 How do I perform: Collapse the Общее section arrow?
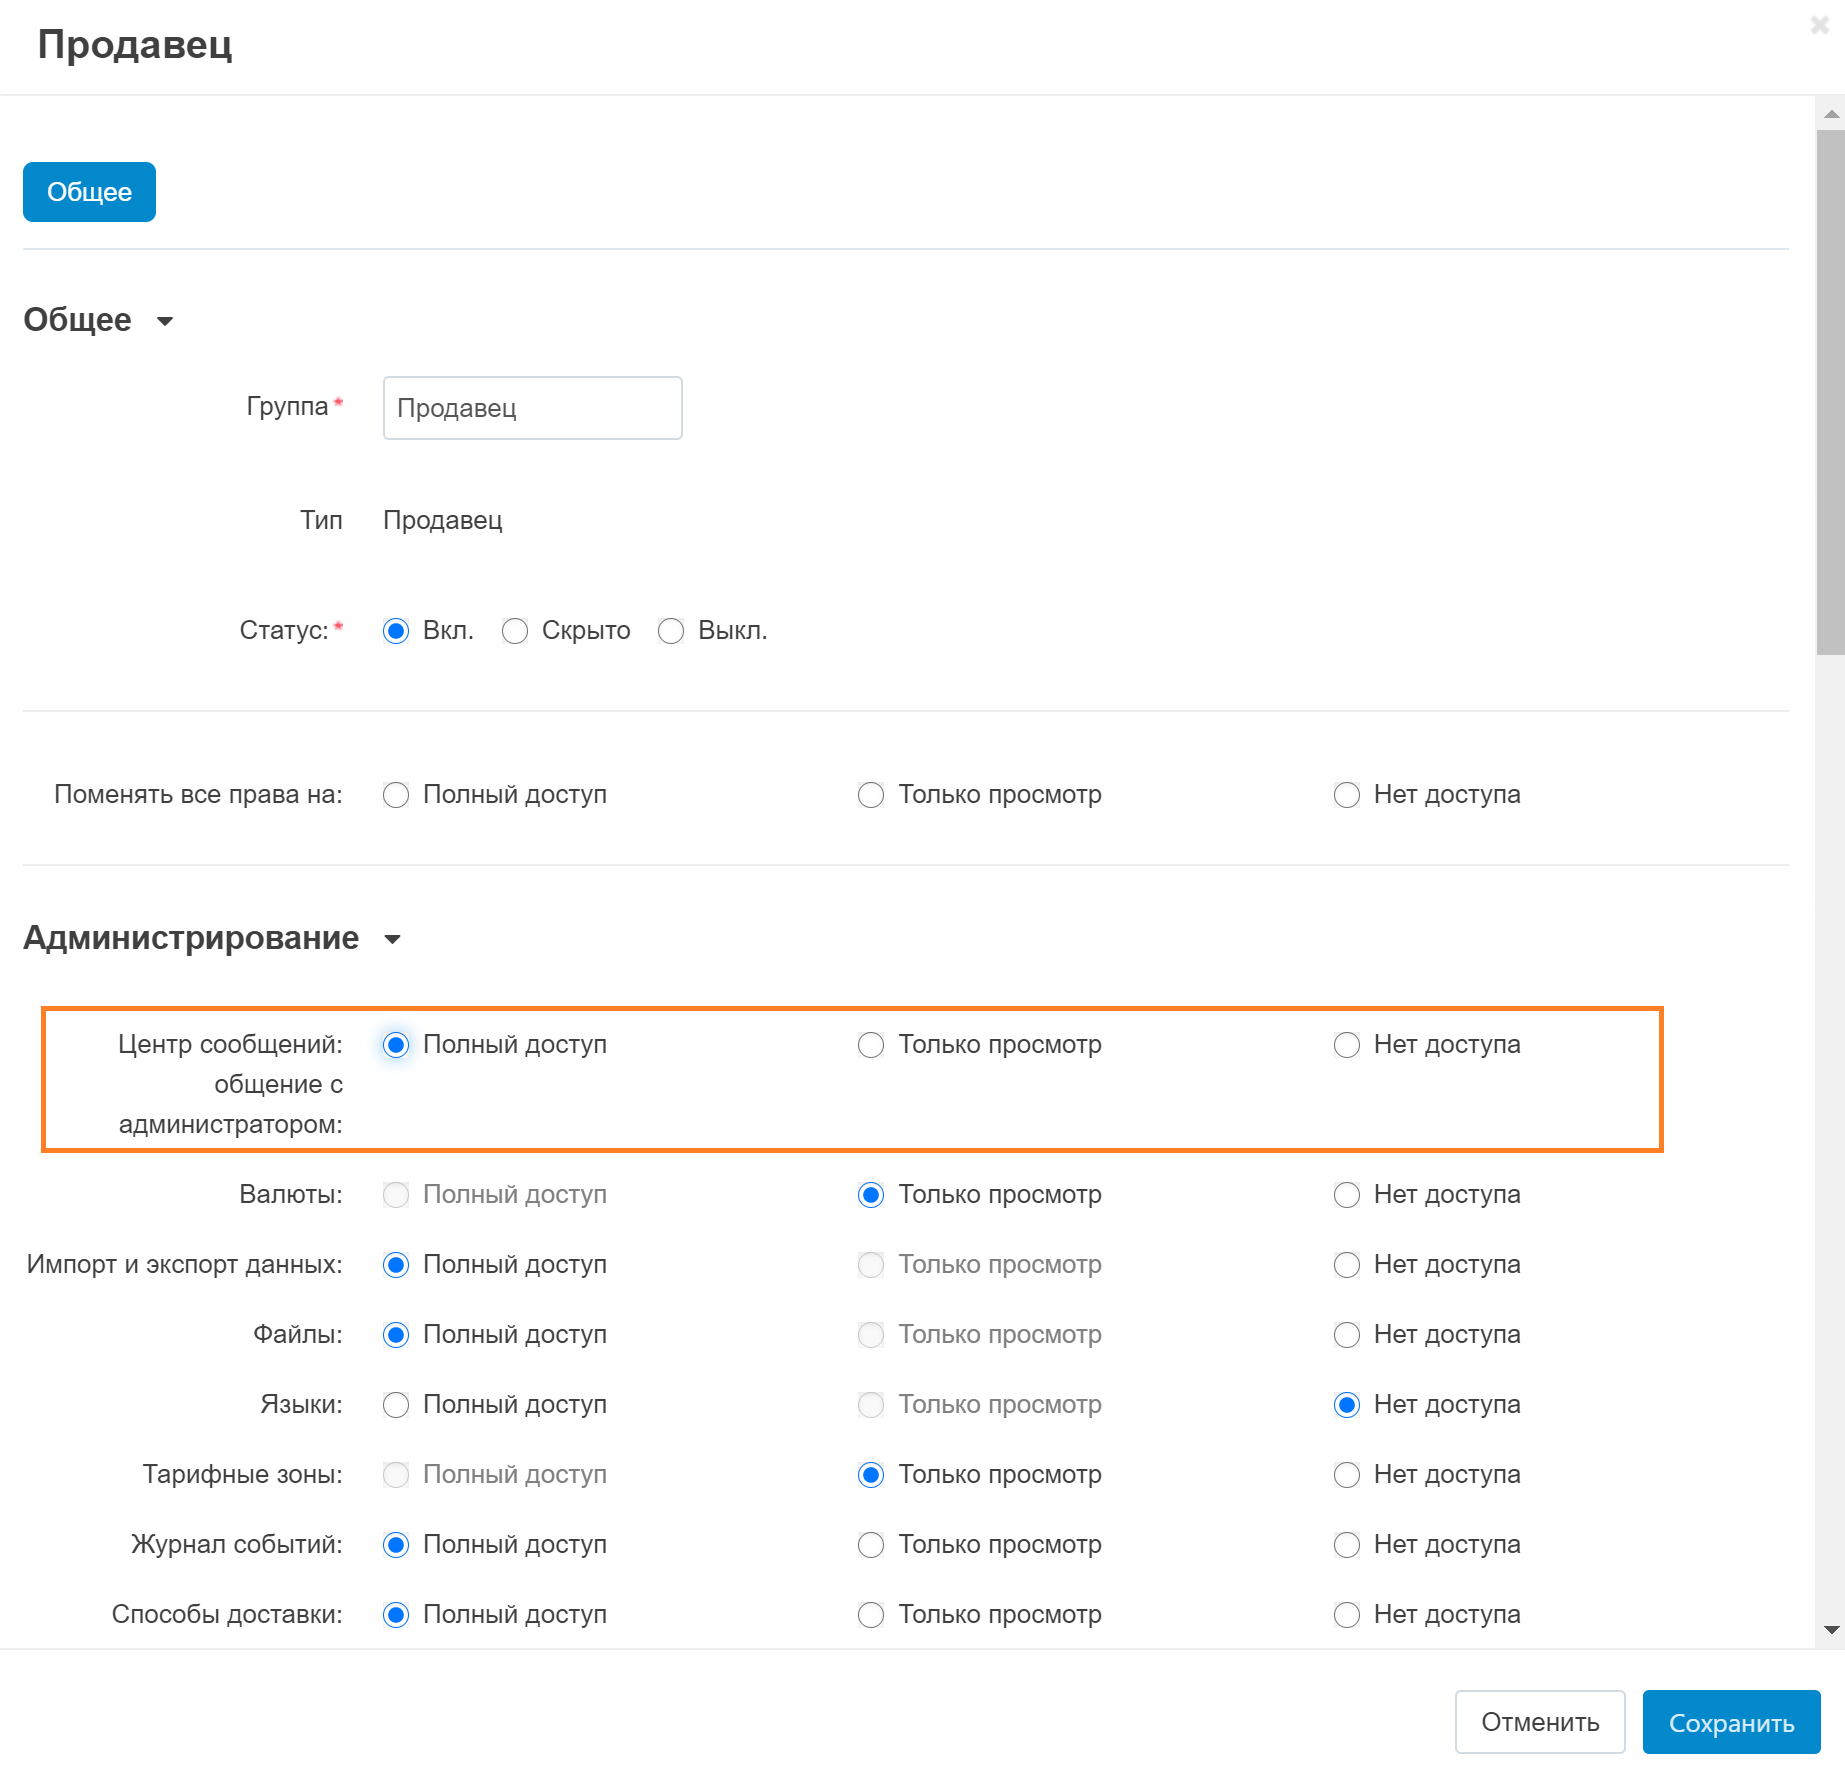tap(165, 321)
